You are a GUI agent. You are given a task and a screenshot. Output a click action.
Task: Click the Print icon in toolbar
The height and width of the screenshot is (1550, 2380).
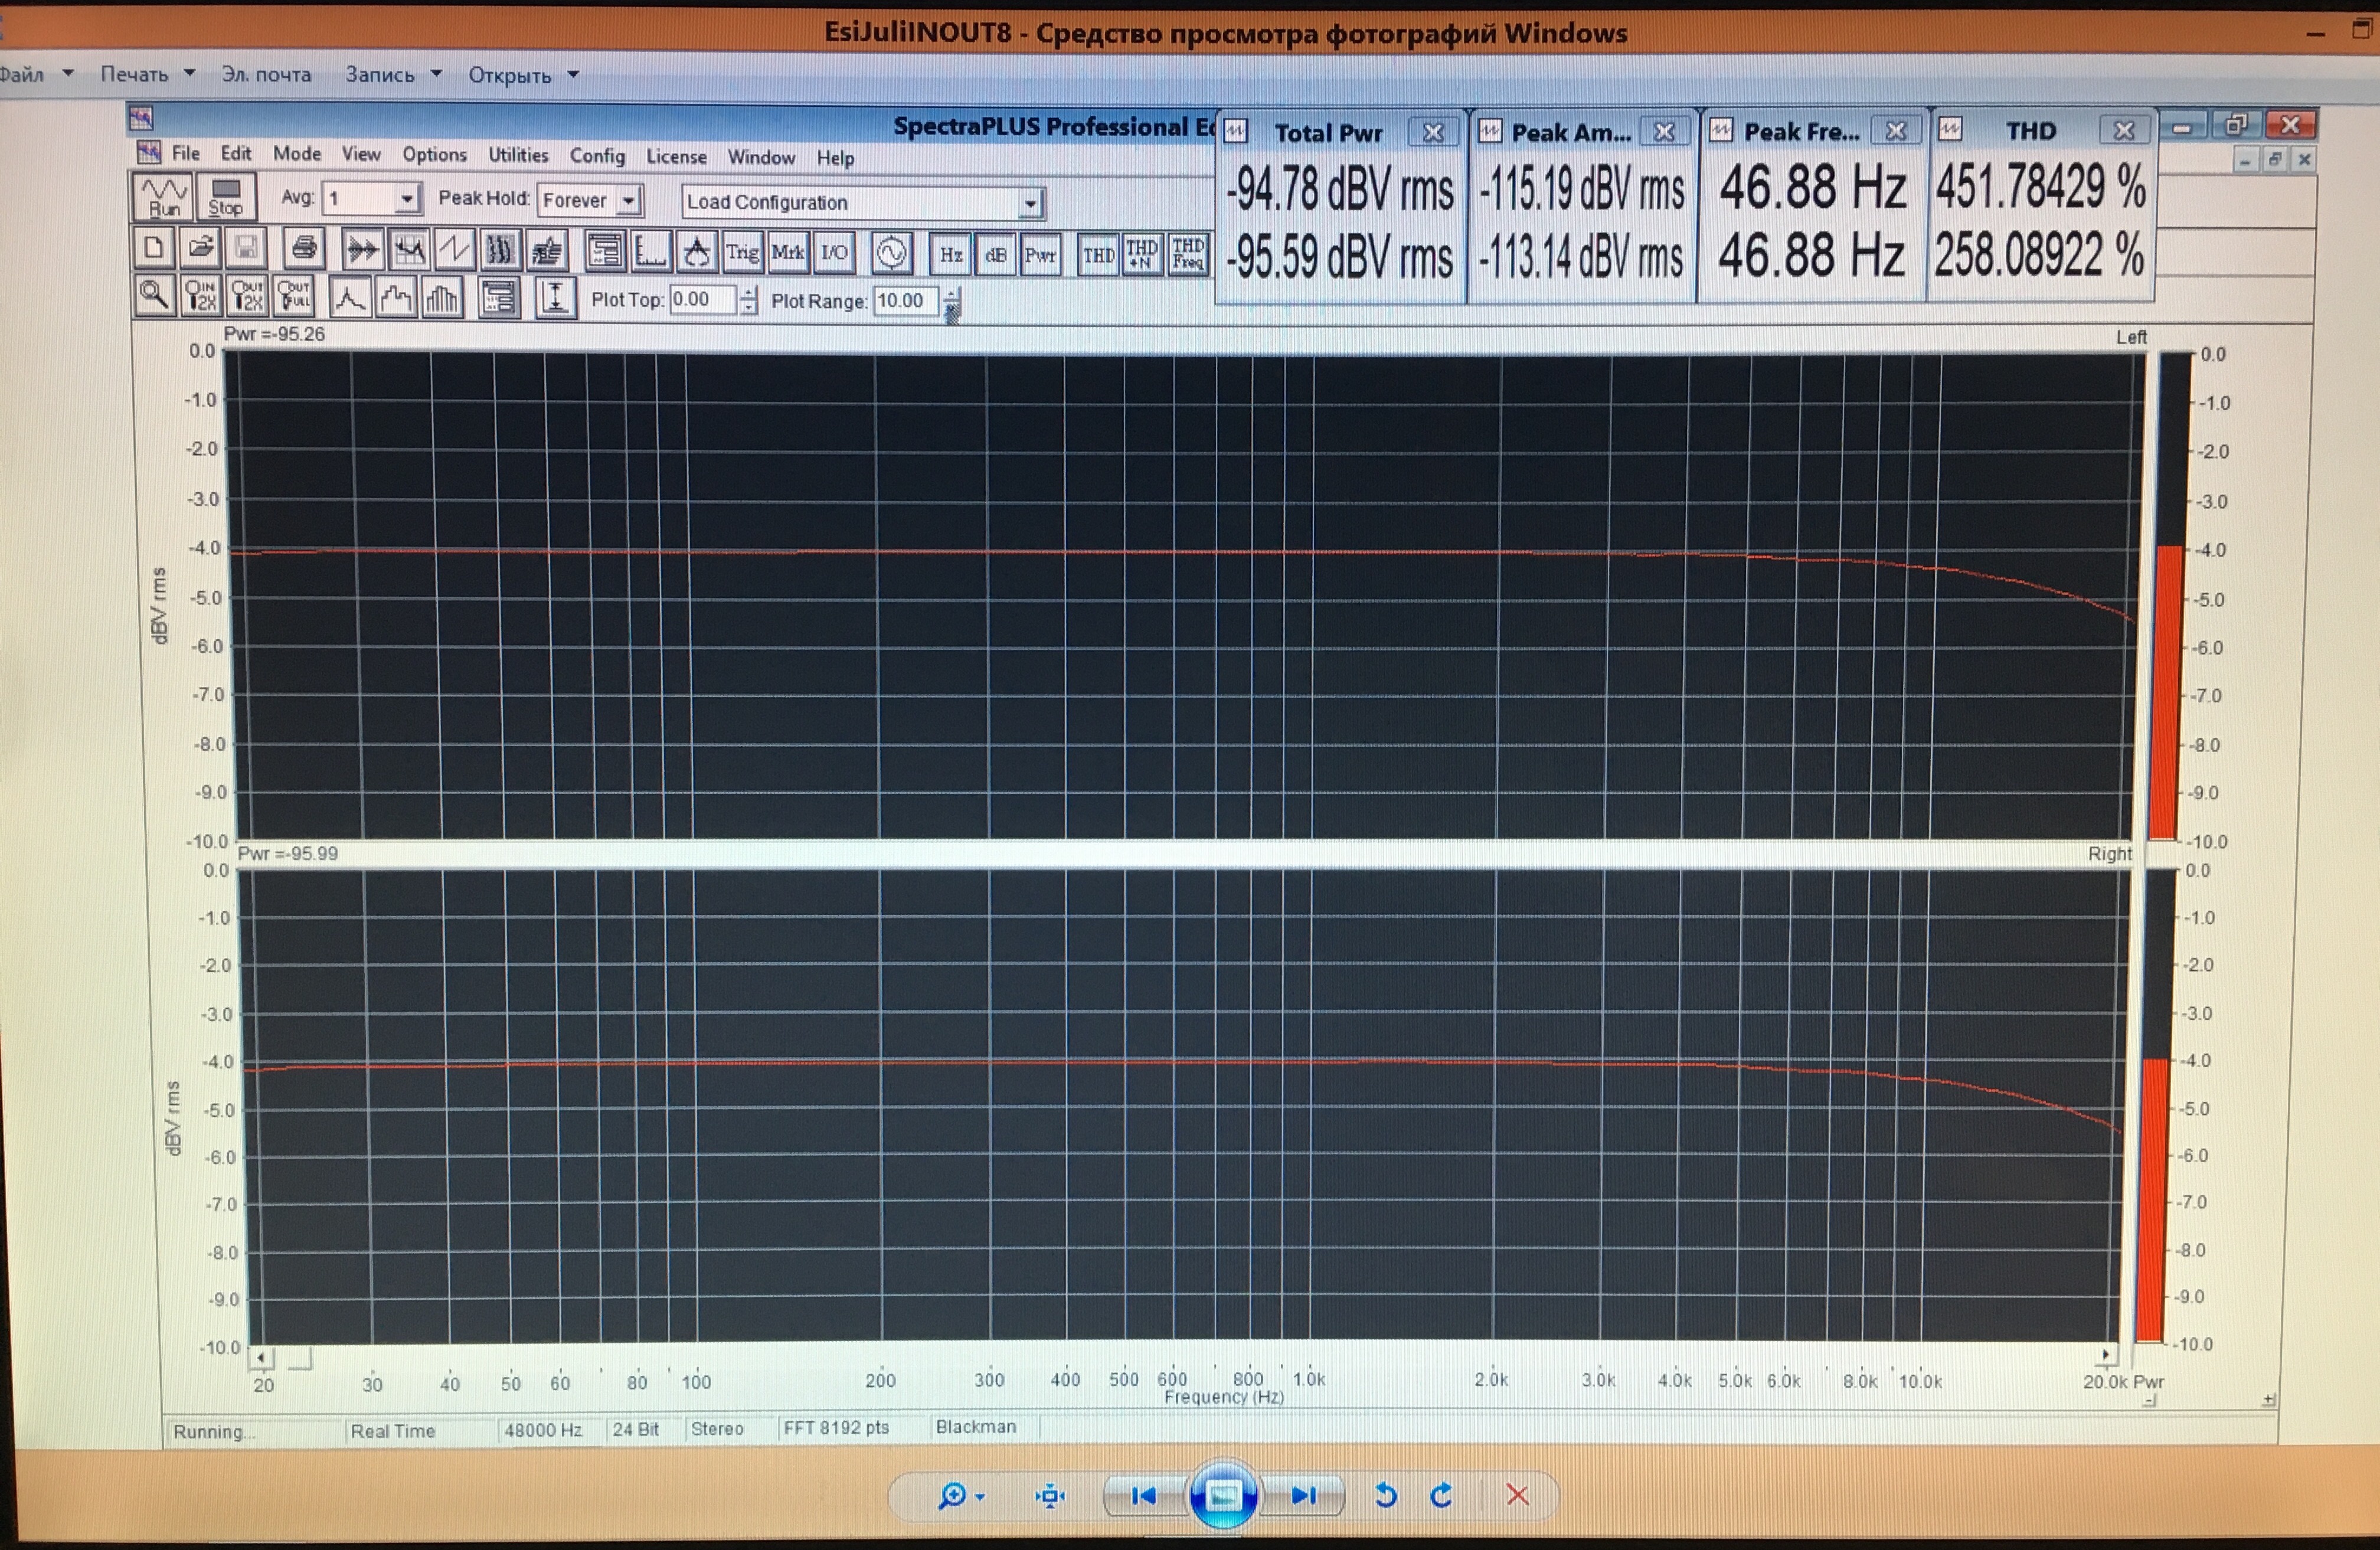(x=304, y=248)
